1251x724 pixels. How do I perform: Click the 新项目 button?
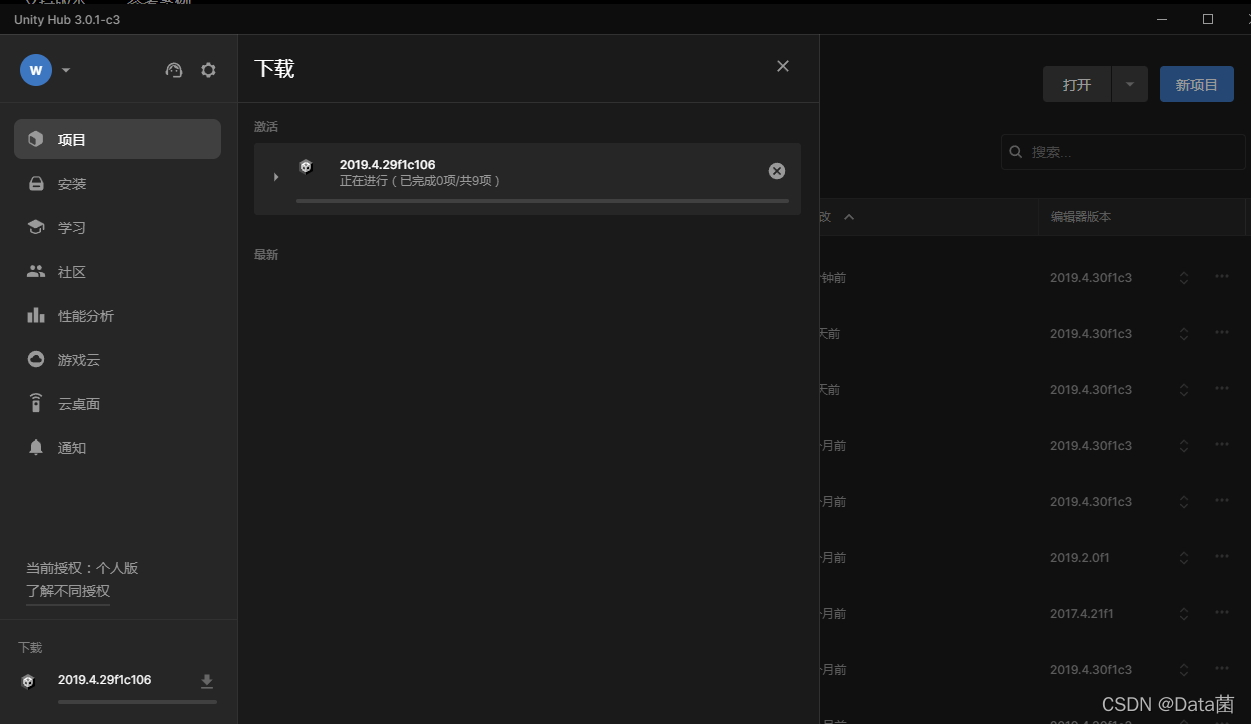tap(1197, 85)
